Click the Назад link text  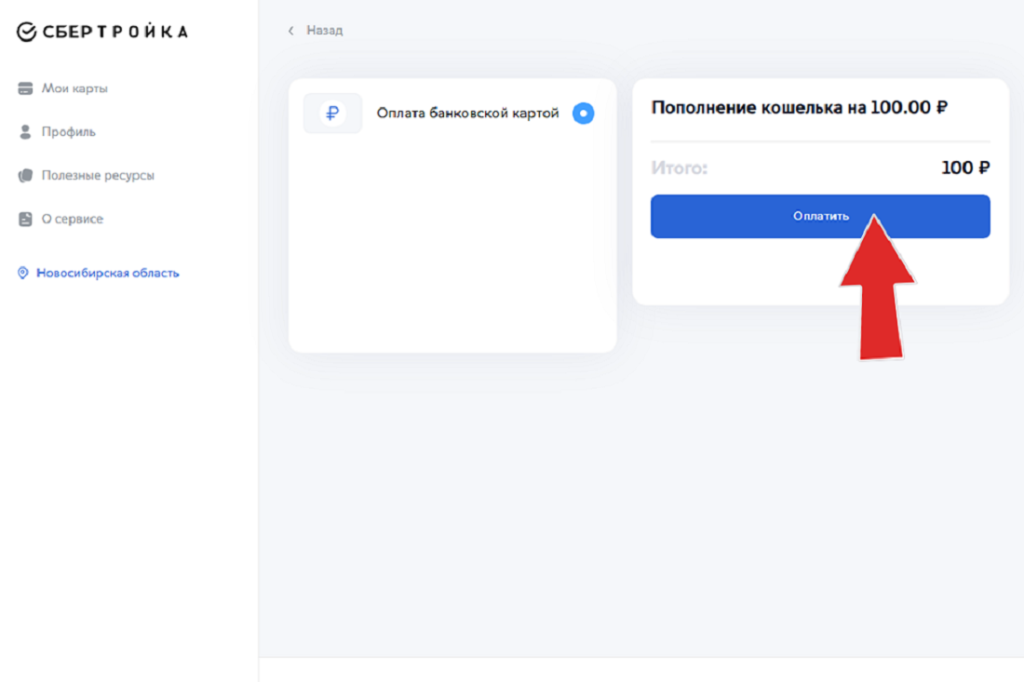point(324,31)
